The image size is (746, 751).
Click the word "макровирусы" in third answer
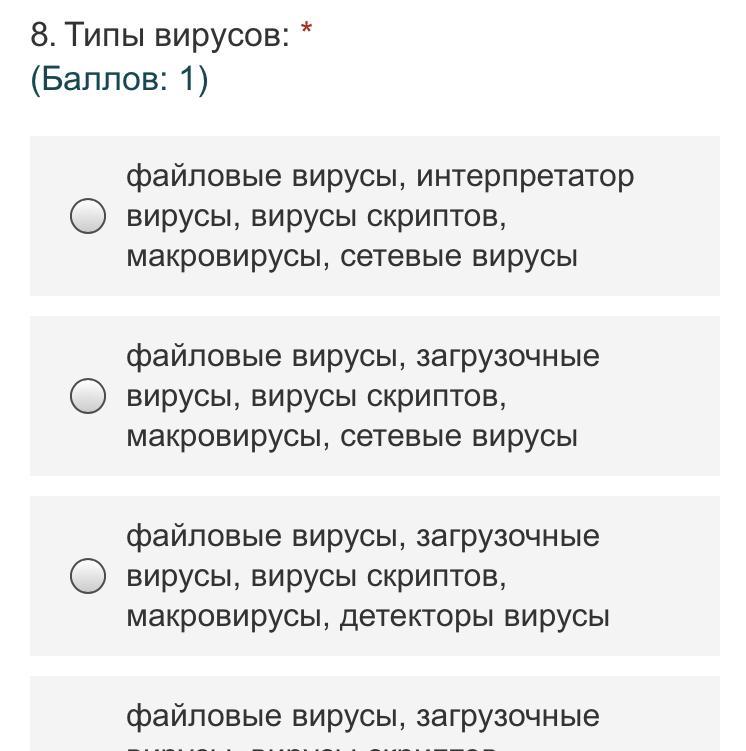pyautogui.click(x=226, y=616)
